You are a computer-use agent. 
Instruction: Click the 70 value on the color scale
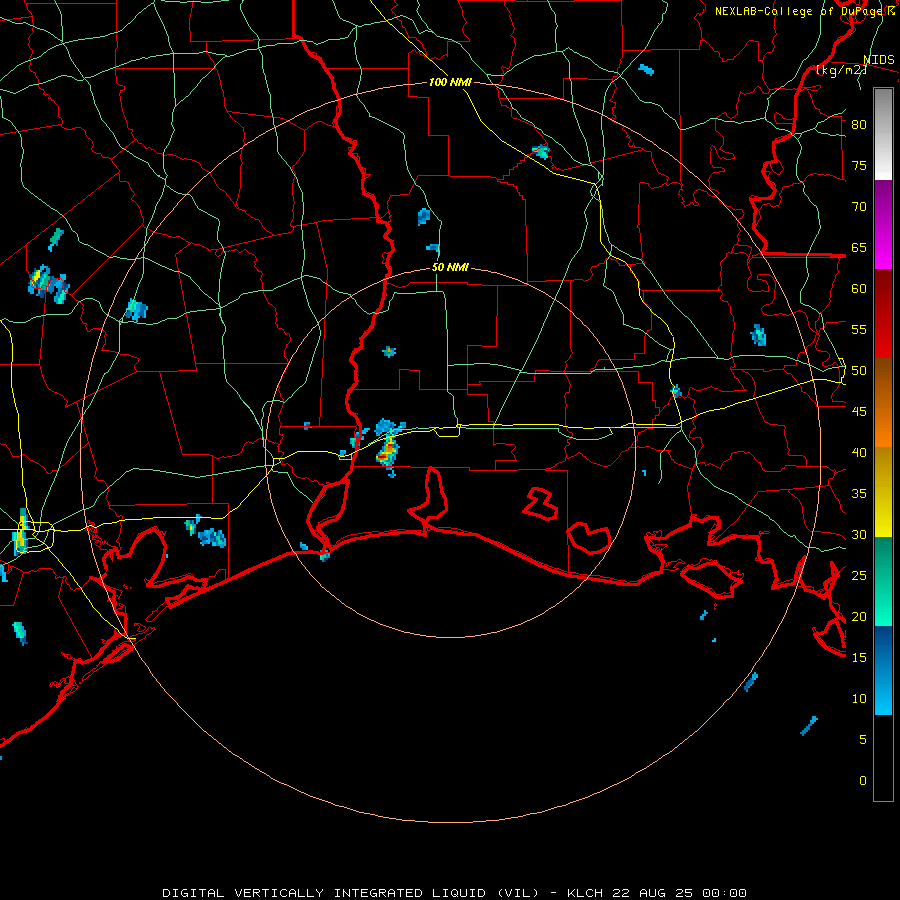pos(859,207)
